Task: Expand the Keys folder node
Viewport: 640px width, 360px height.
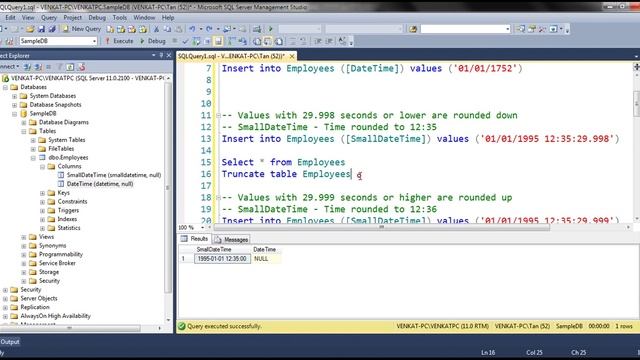Action: pos(42,193)
